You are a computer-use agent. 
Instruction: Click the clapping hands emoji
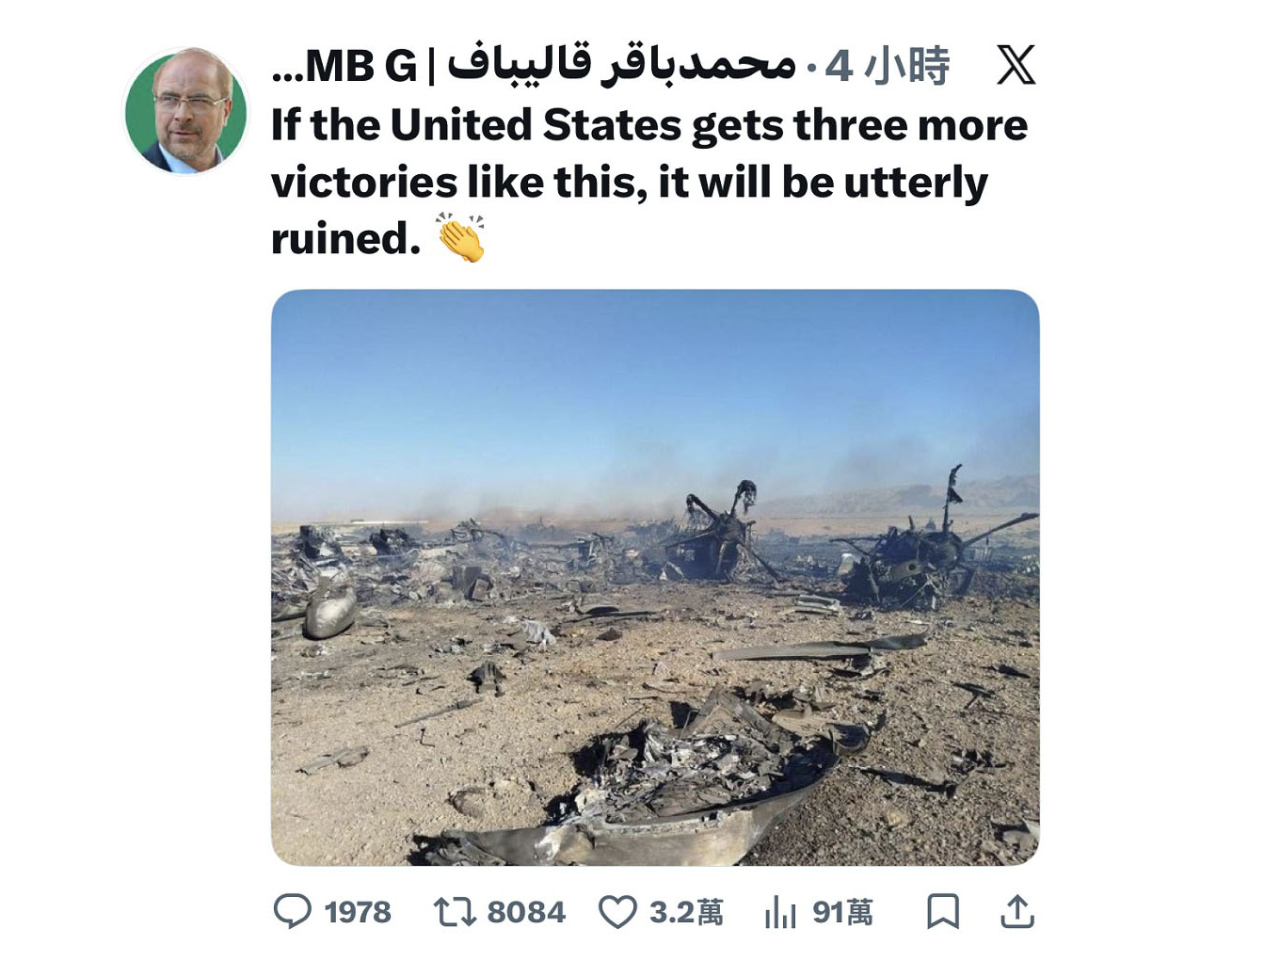(x=461, y=238)
